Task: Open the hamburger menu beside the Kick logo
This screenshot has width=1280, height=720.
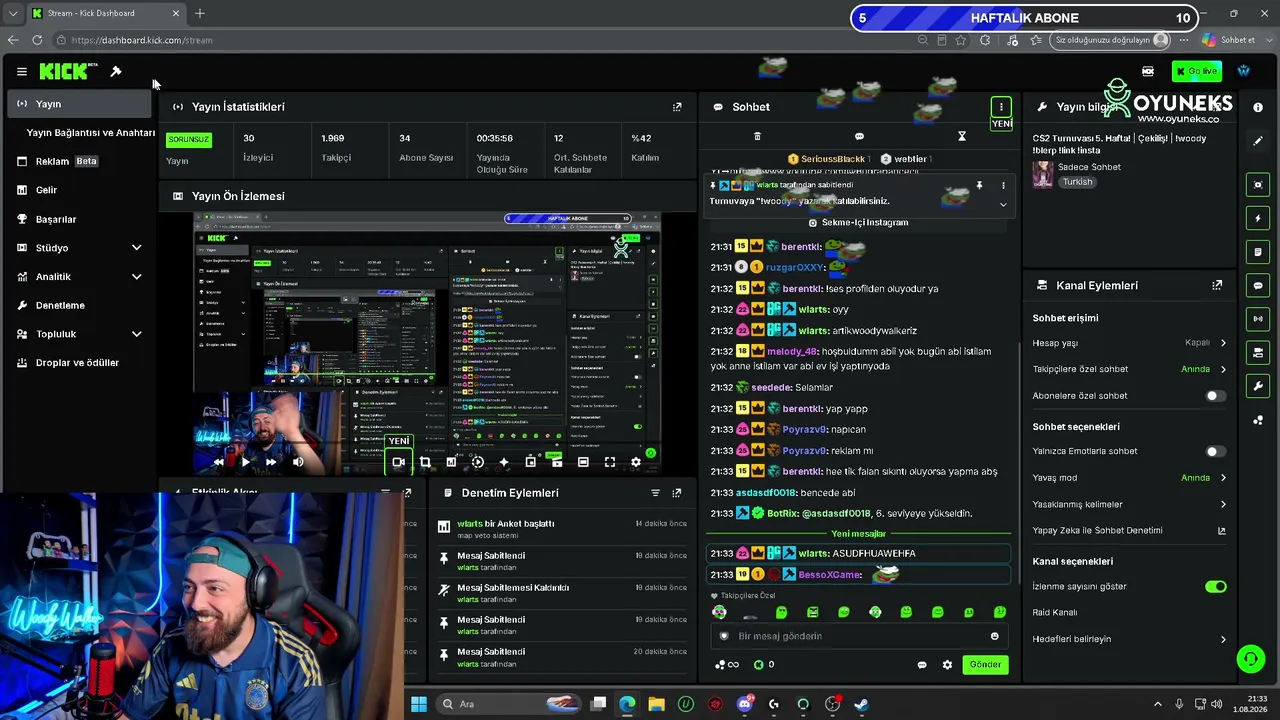Action: (21, 71)
